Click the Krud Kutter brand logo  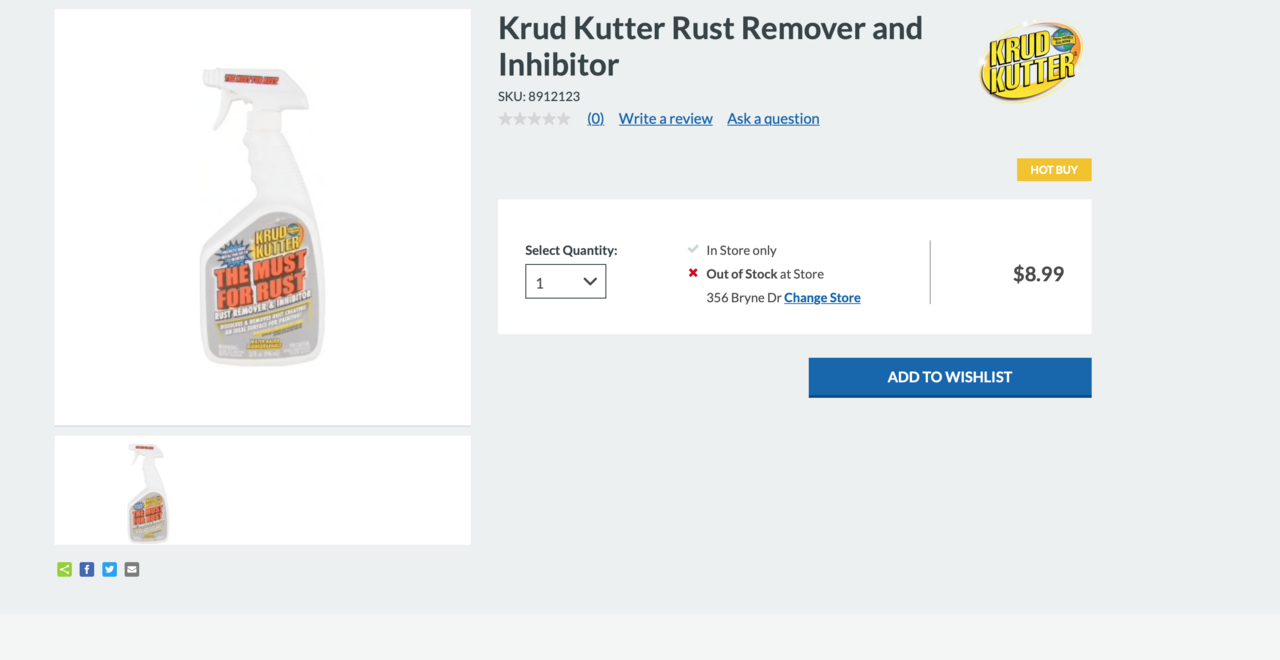point(1030,62)
